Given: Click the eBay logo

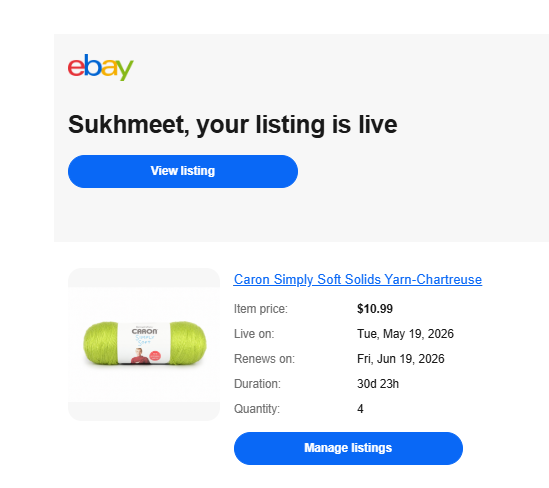Looking at the screenshot, I should (x=100, y=67).
